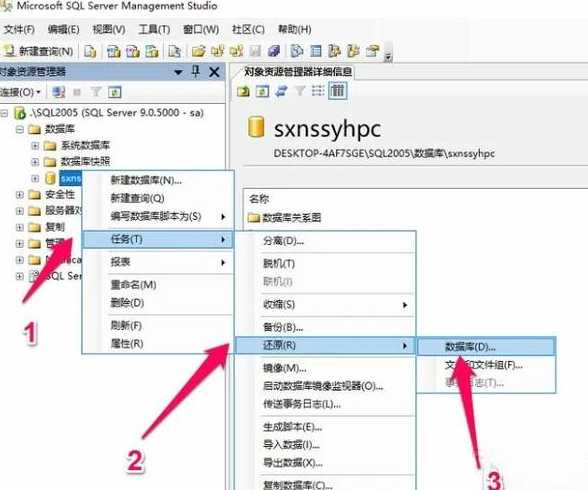Open the Connect (连接) dropdown
Viewport: 588px width, 490px height.
click(x=20, y=92)
